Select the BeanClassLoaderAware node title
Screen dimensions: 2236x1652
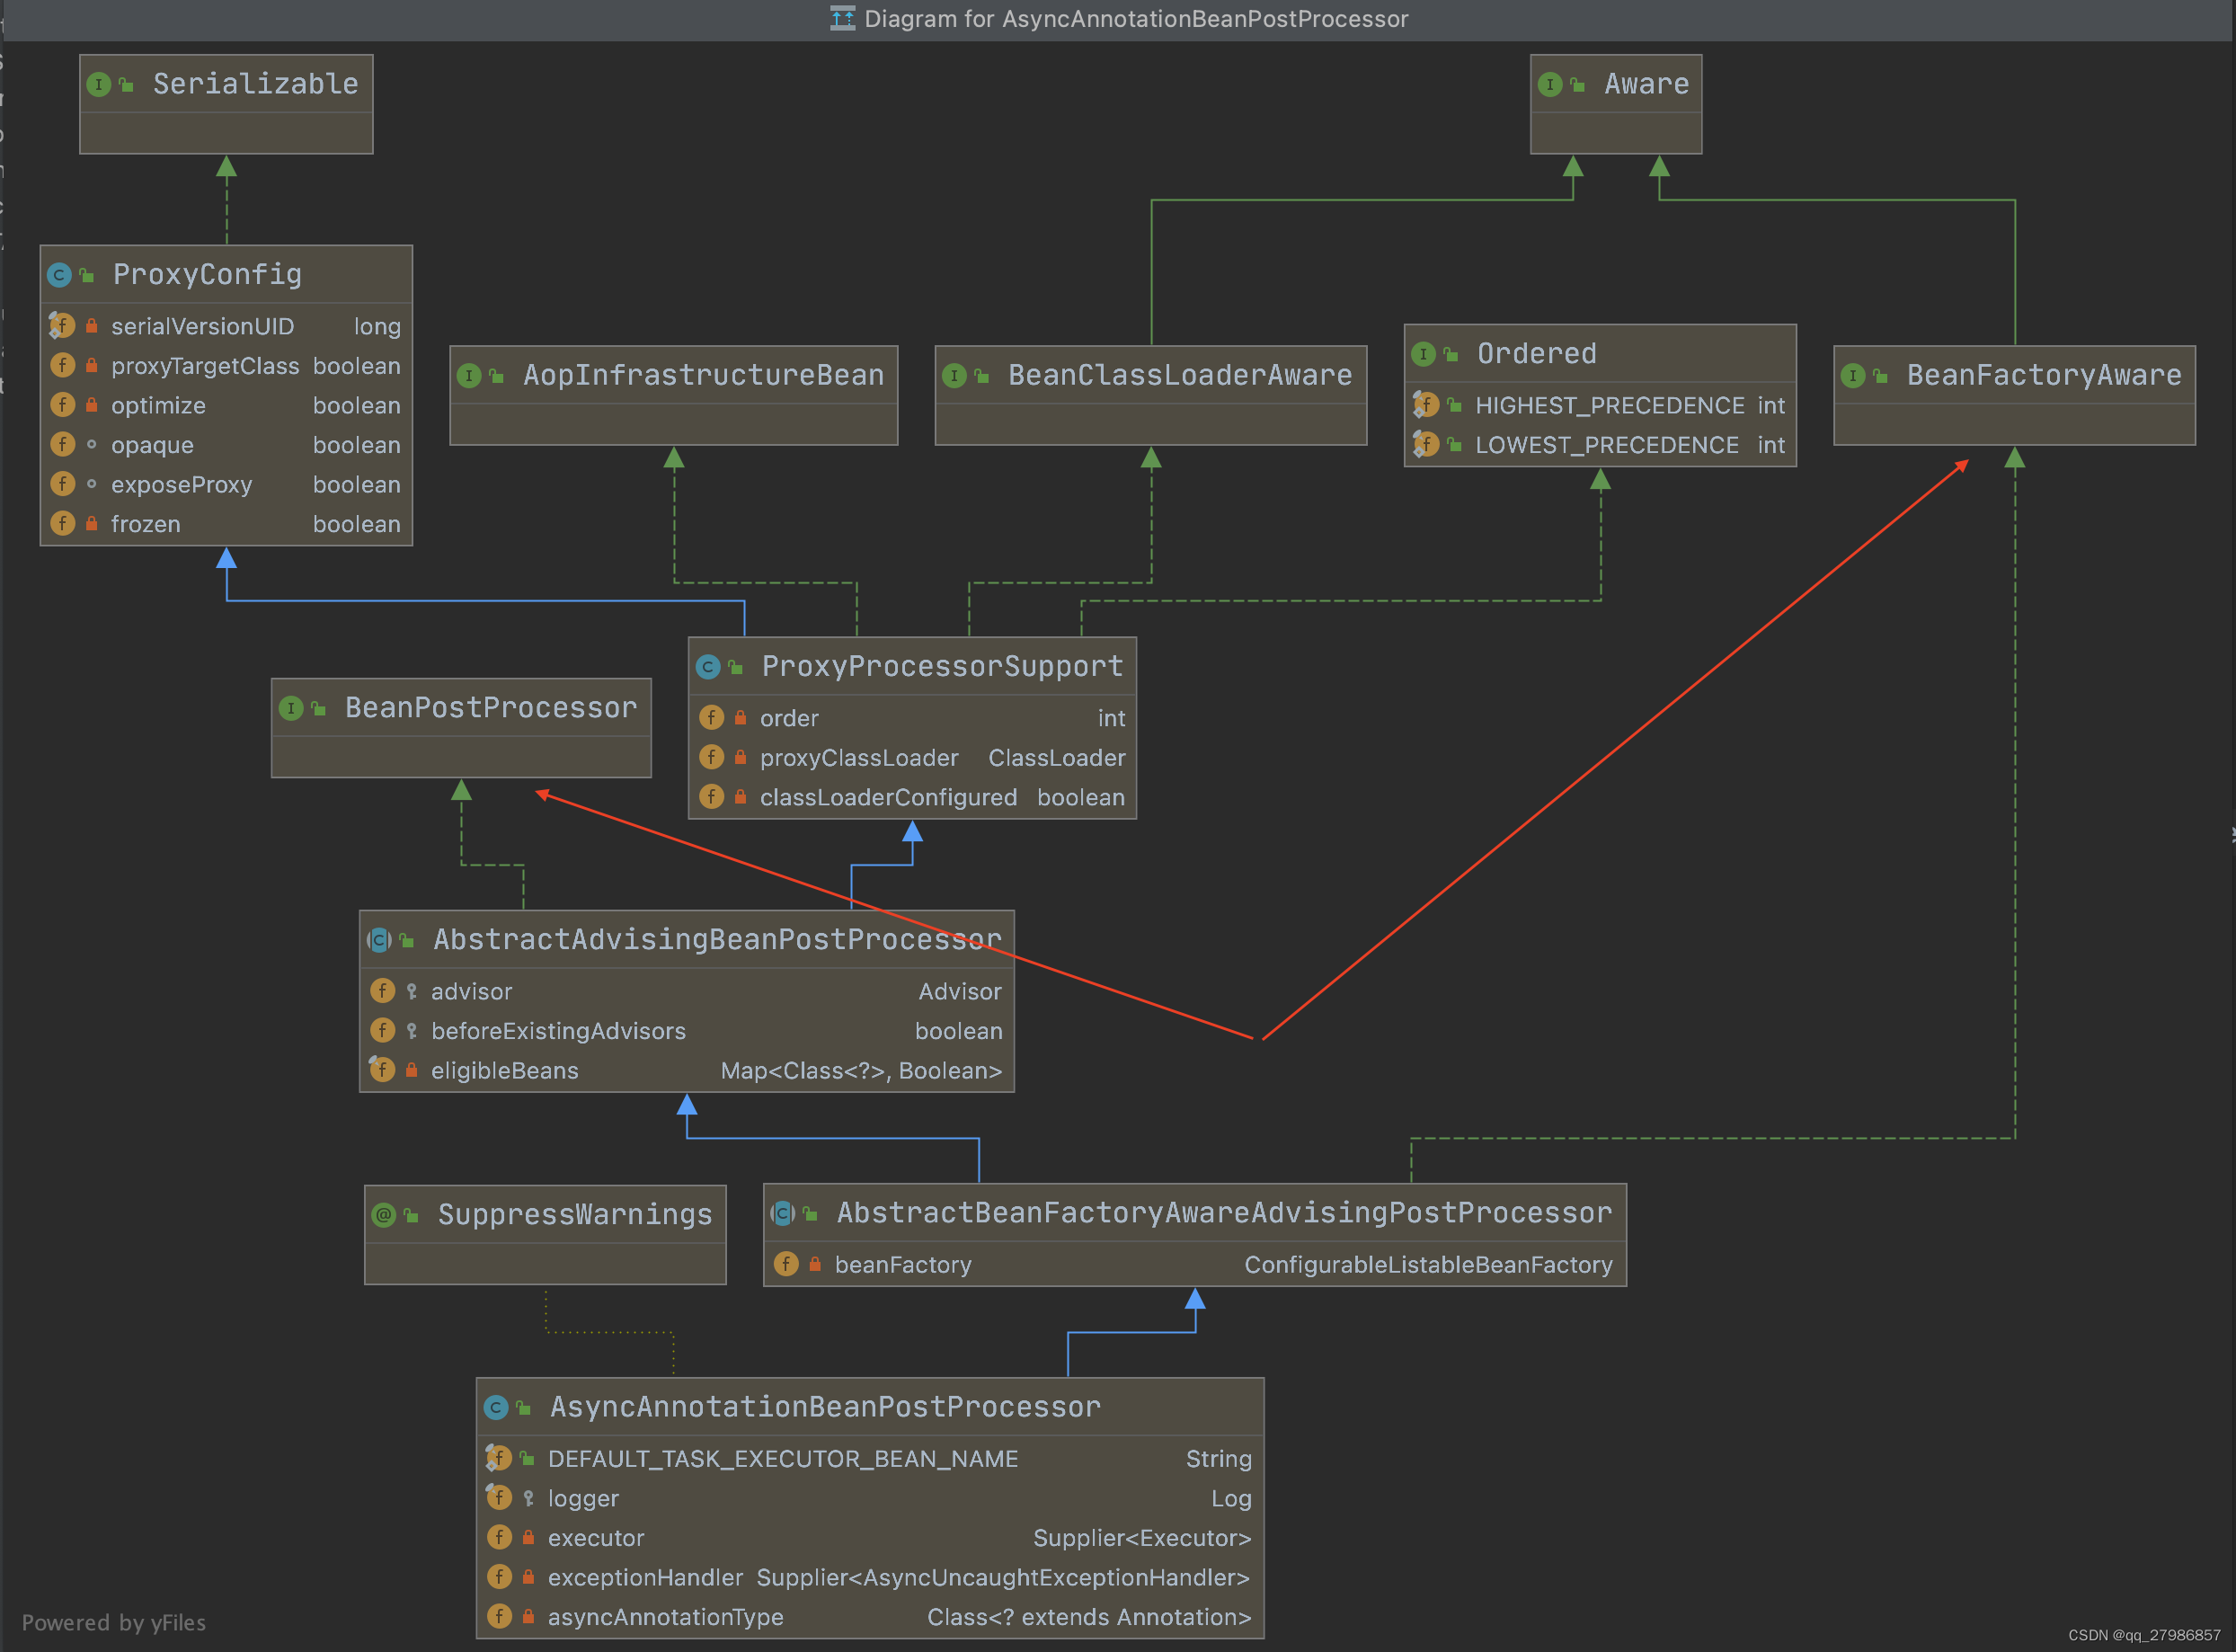[x=1180, y=375]
